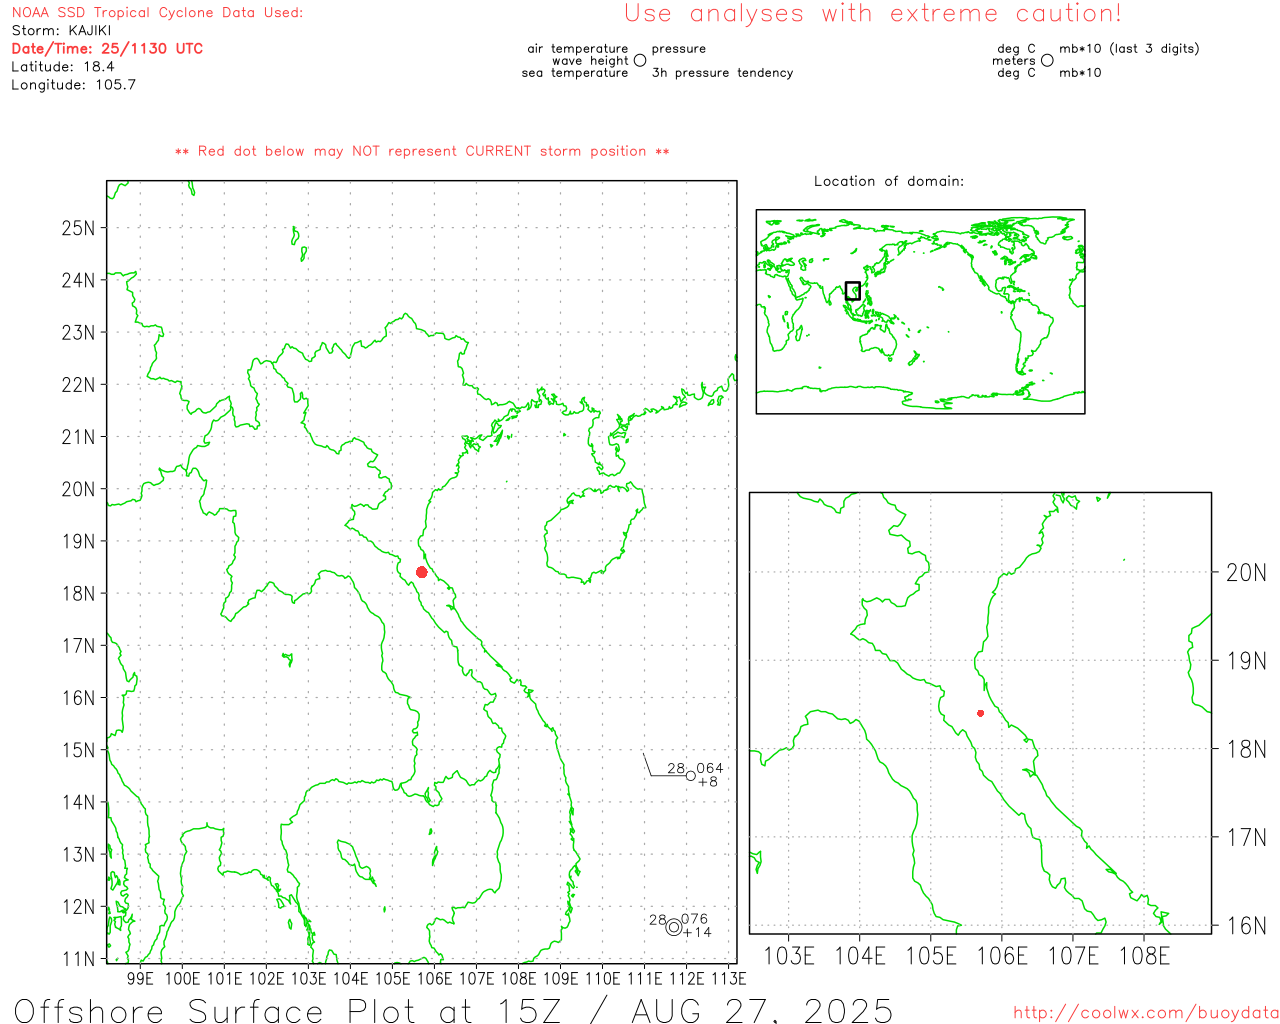Click the 'Latitude: 18.4' value
The width and height of the screenshot is (1280, 1024).
tap(63, 67)
